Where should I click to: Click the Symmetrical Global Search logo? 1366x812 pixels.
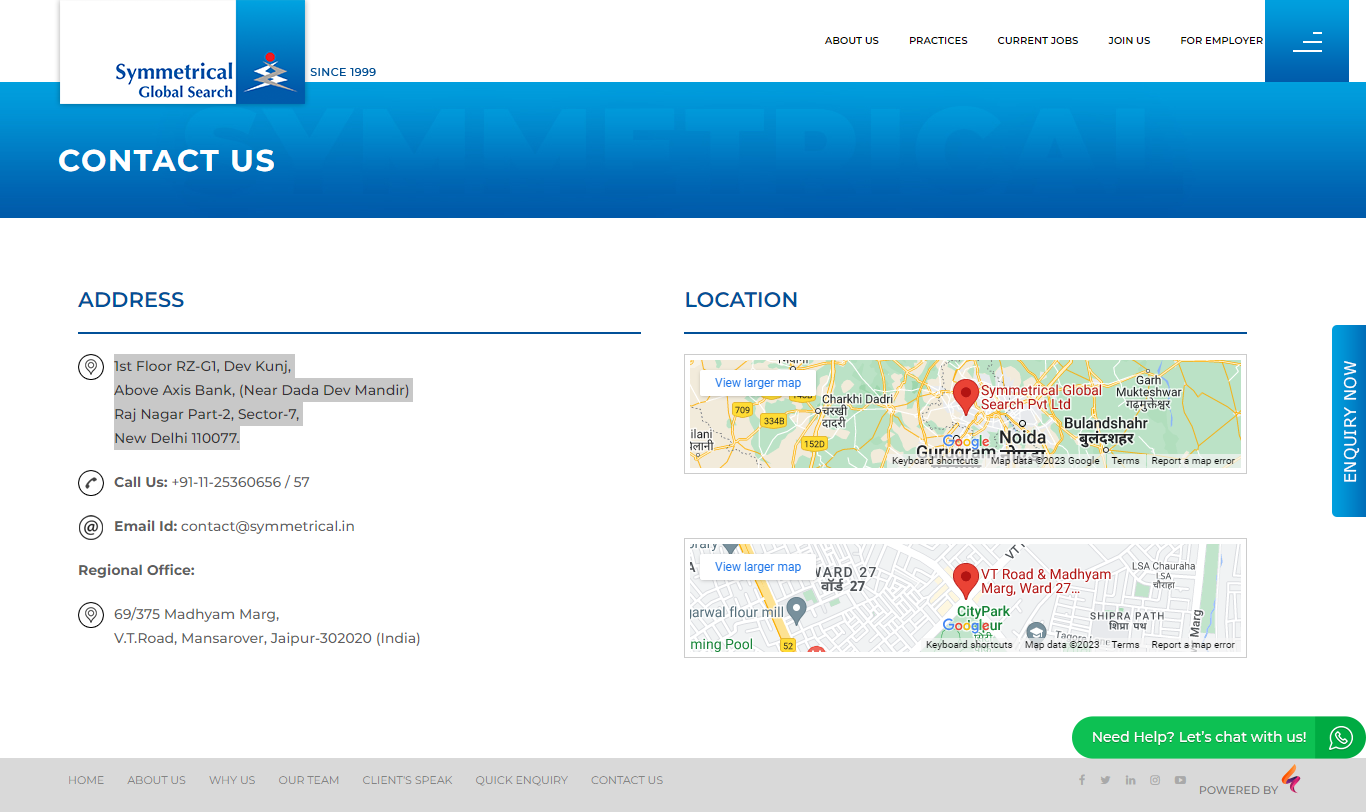[182, 52]
